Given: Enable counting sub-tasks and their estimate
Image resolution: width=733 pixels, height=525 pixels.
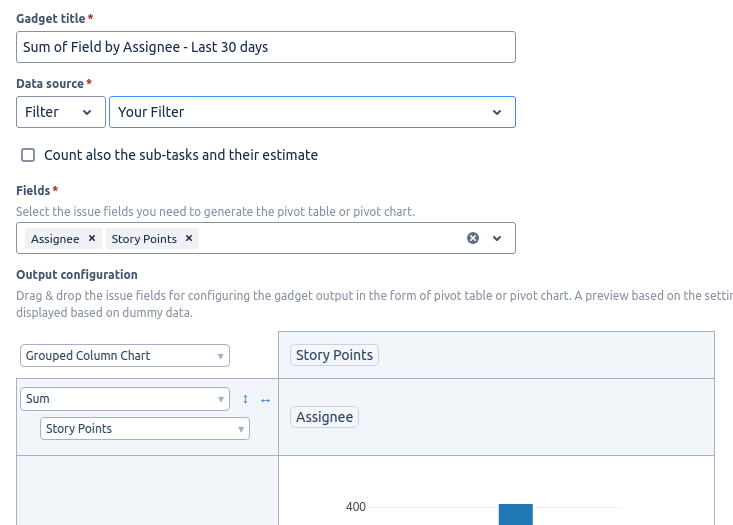Looking at the screenshot, I should 28,155.
